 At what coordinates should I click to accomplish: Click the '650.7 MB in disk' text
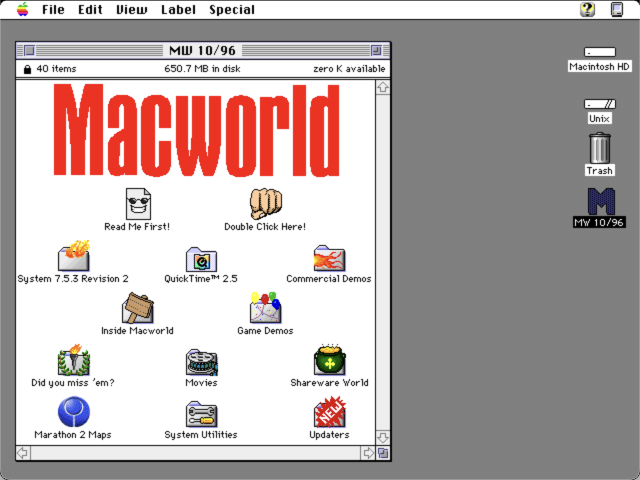pyautogui.click(x=202, y=69)
